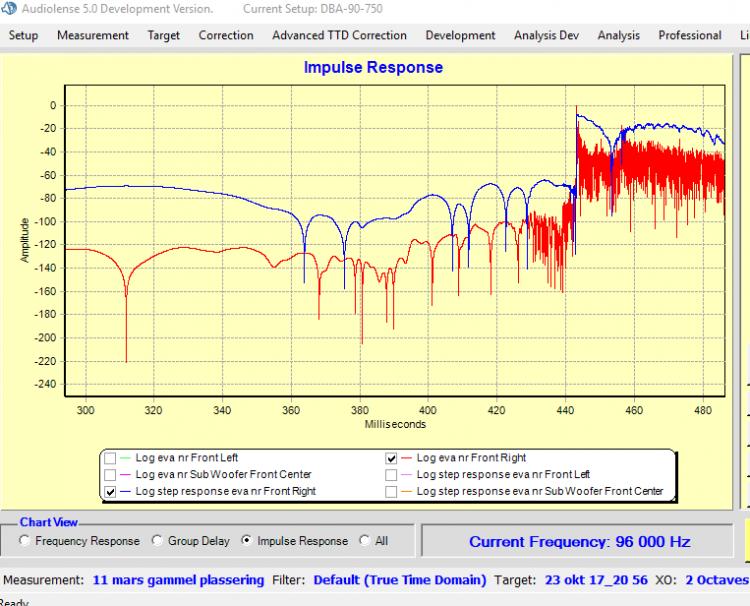
Task: Click the Chart View group label
Action: [49, 522]
